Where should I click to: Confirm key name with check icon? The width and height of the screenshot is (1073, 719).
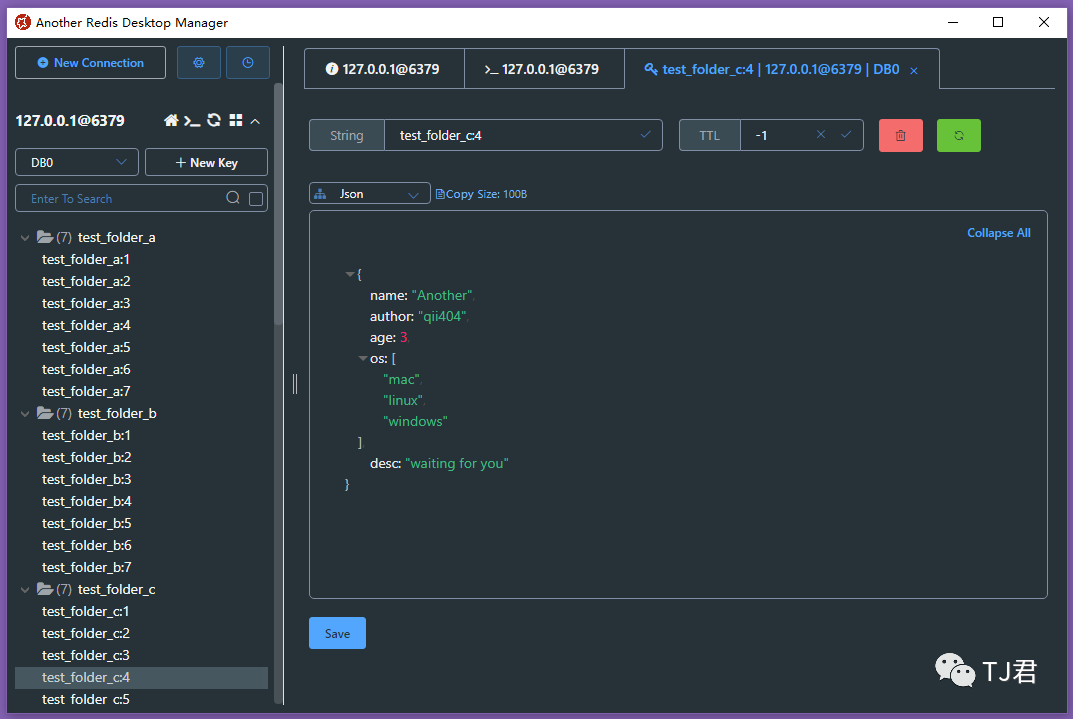point(645,135)
